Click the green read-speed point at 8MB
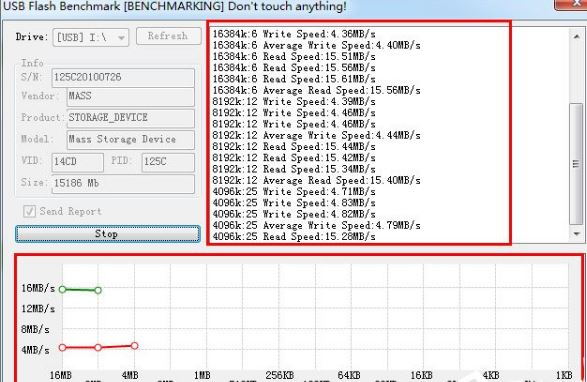The image size is (587, 382). pyautogui.click(x=98, y=290)
